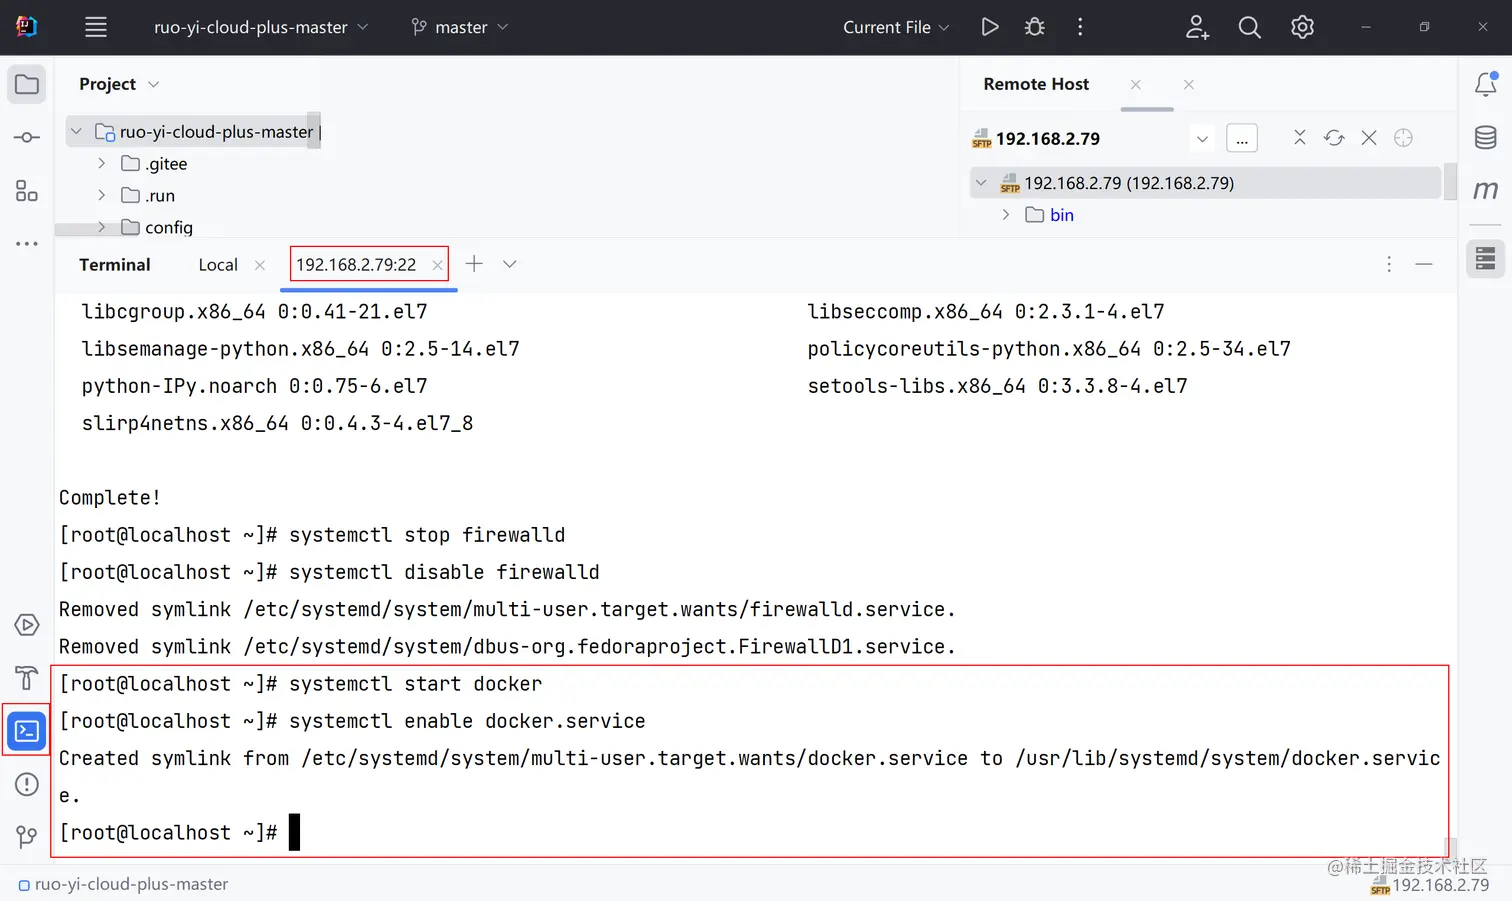Screen dimensions: 1512x901
Task: Debug the current file
Action: 1035,27
